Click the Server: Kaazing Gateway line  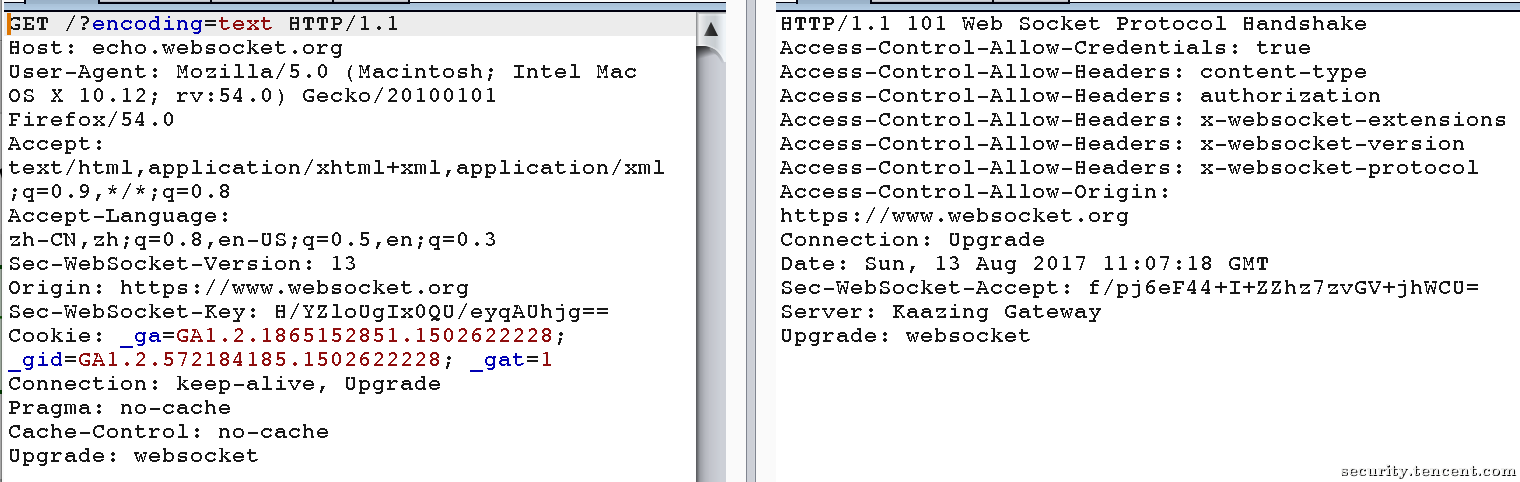[940, 312]
